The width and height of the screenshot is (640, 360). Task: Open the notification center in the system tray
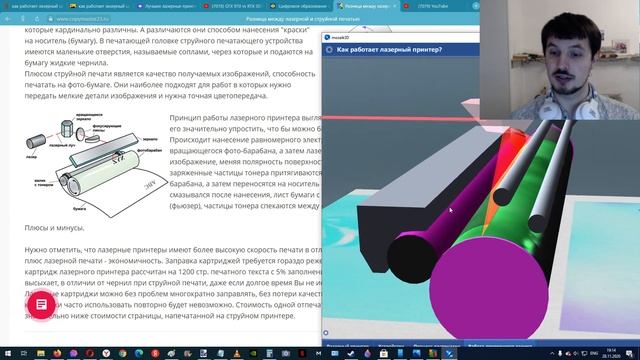pos(629,353)
